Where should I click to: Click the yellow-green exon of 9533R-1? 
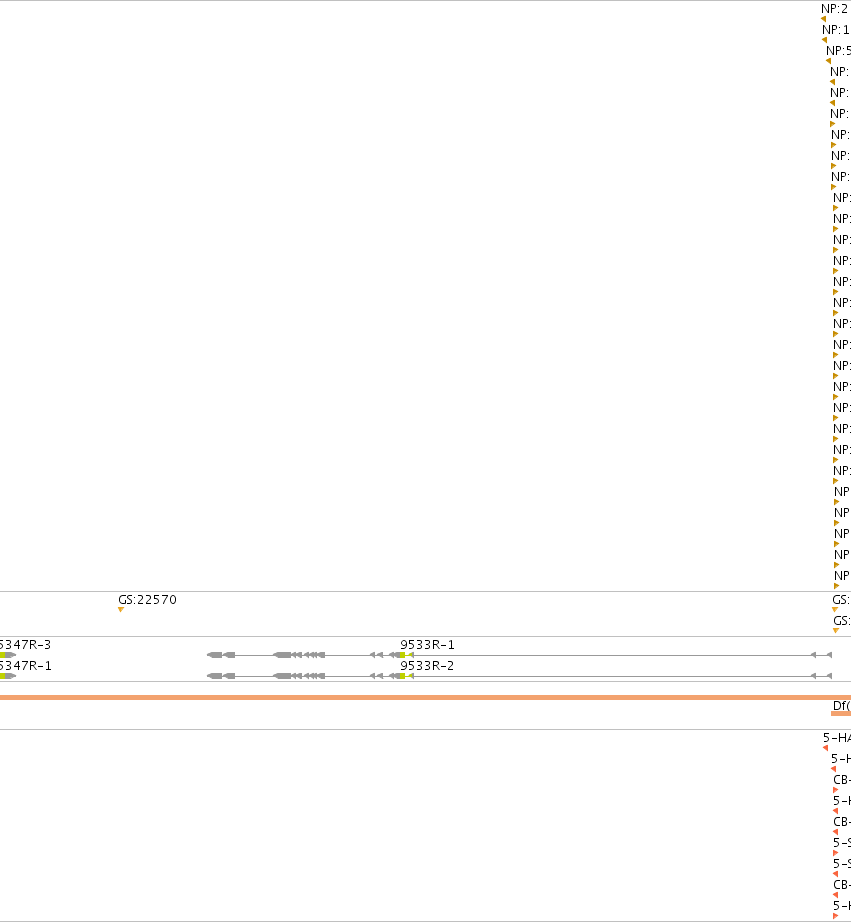click(x=402, y=655)
